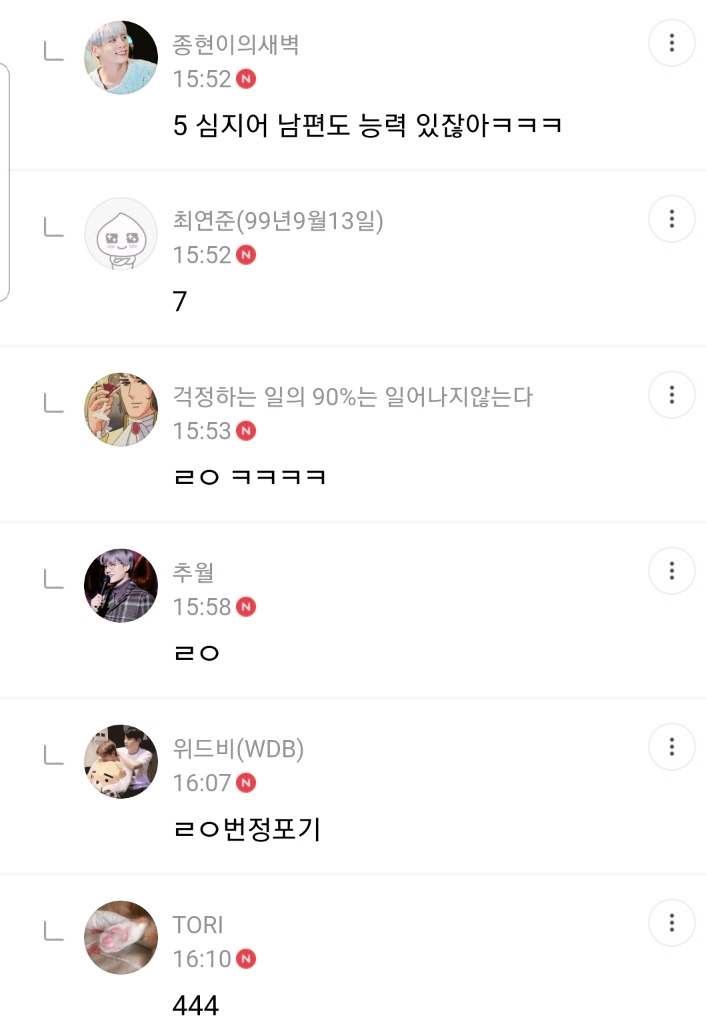The height and width of the screenshot is (1021, 706).
Task: View 추월 profile photo
Action: (121, 586)
